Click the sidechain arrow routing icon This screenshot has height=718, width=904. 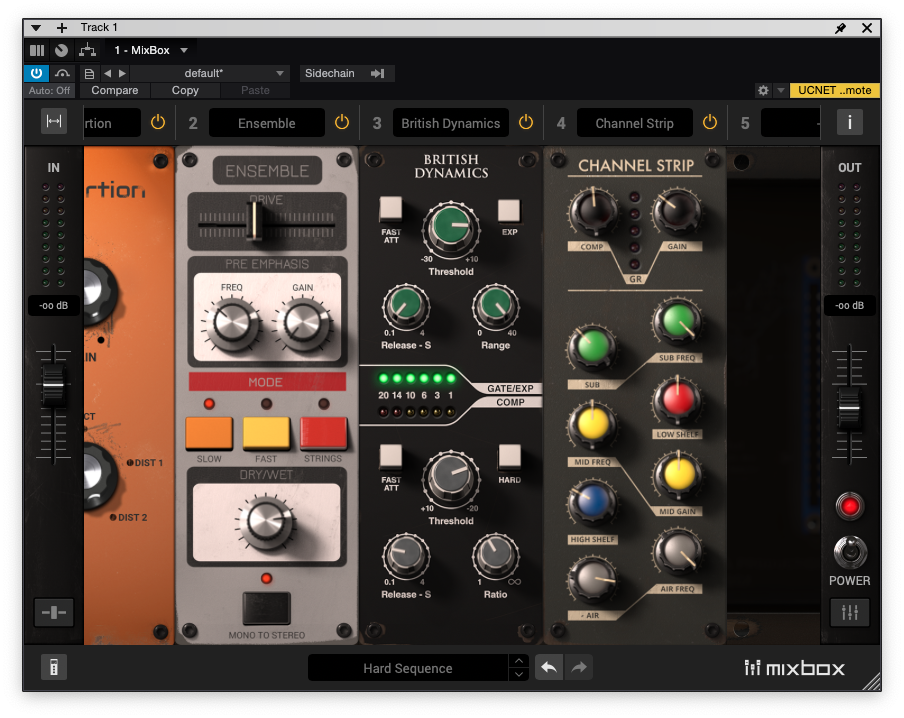[378, 73]
